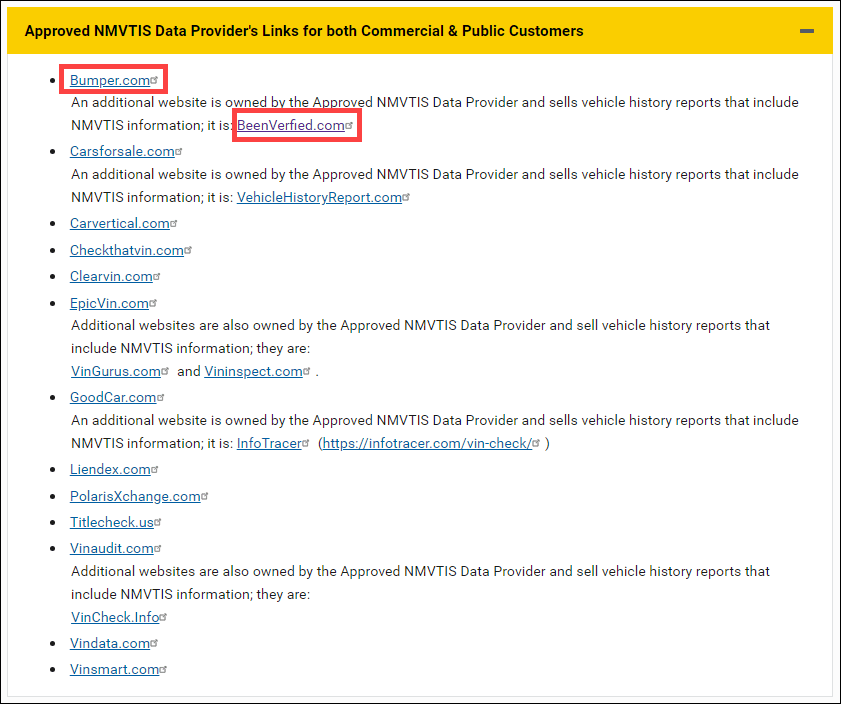This screenshot has height=704, width=841.
Task: Visit the VinGurus.com link
Action: tap(116, 372)
